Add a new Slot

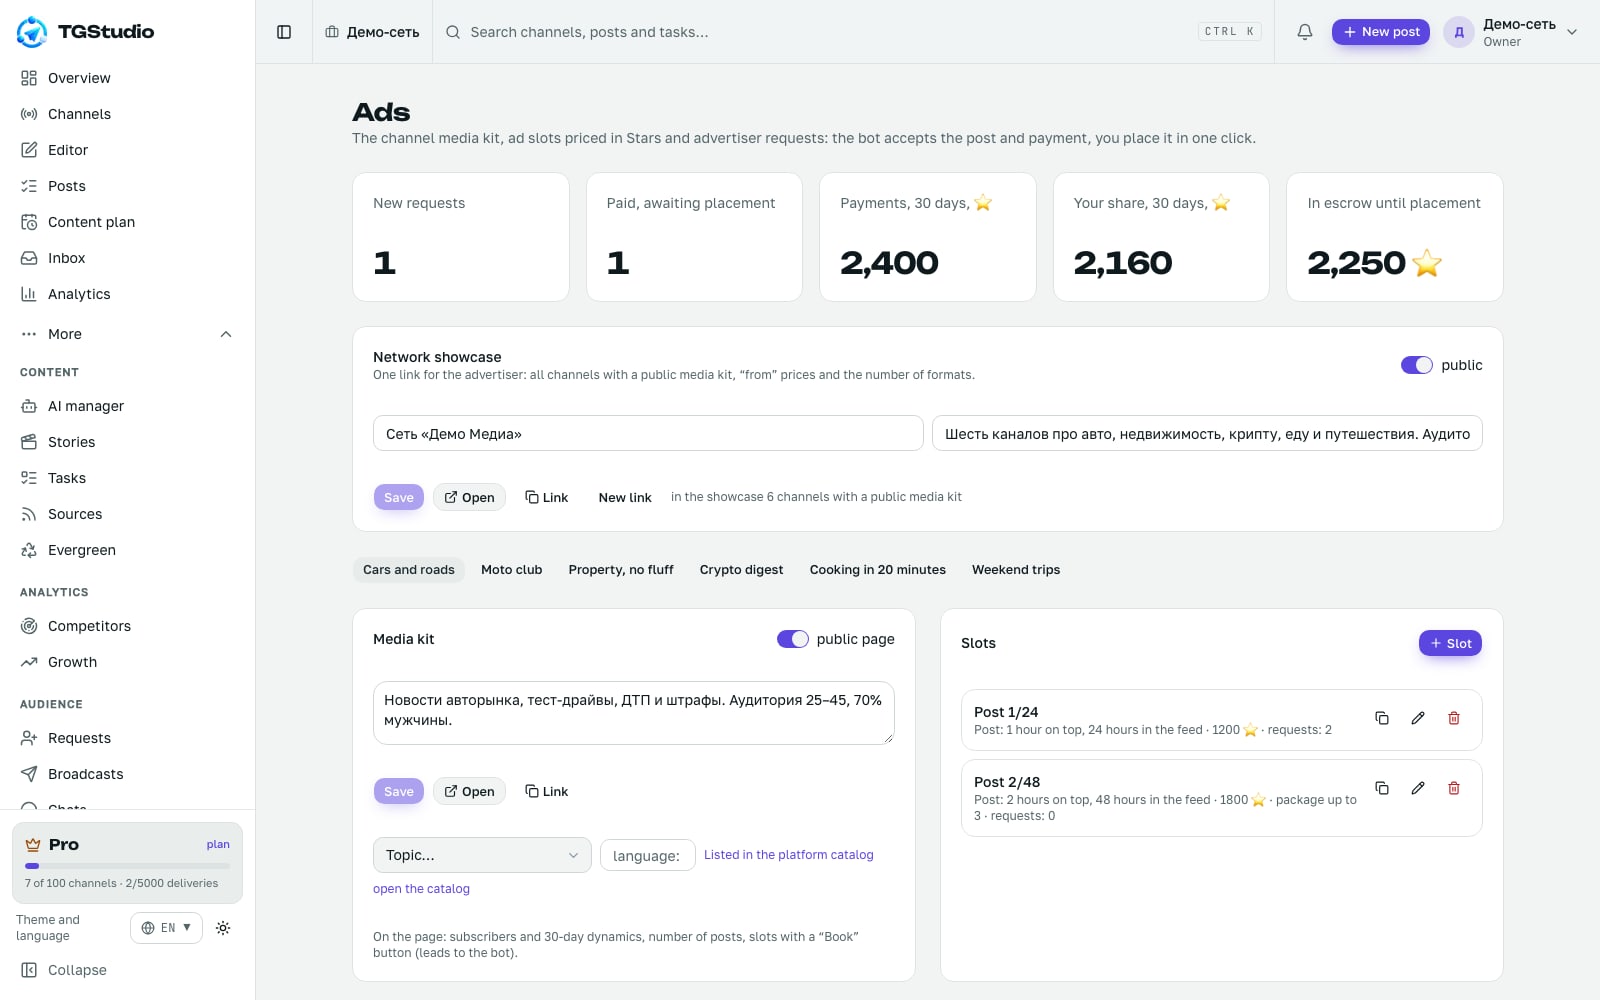(x=1450, y=643)
